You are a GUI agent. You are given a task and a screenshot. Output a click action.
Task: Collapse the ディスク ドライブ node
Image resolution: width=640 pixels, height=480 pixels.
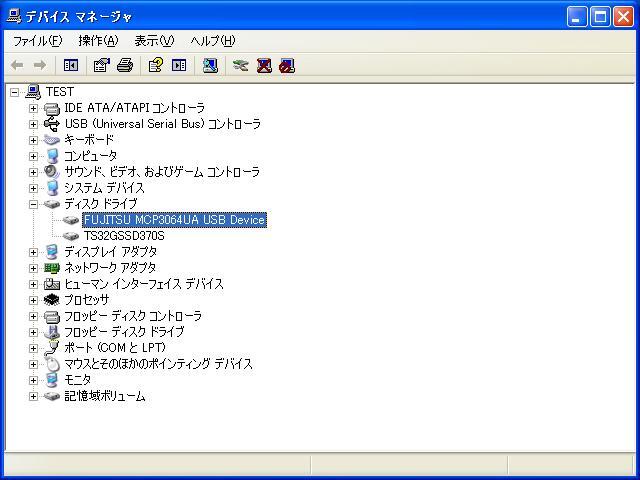click(33, 204)
